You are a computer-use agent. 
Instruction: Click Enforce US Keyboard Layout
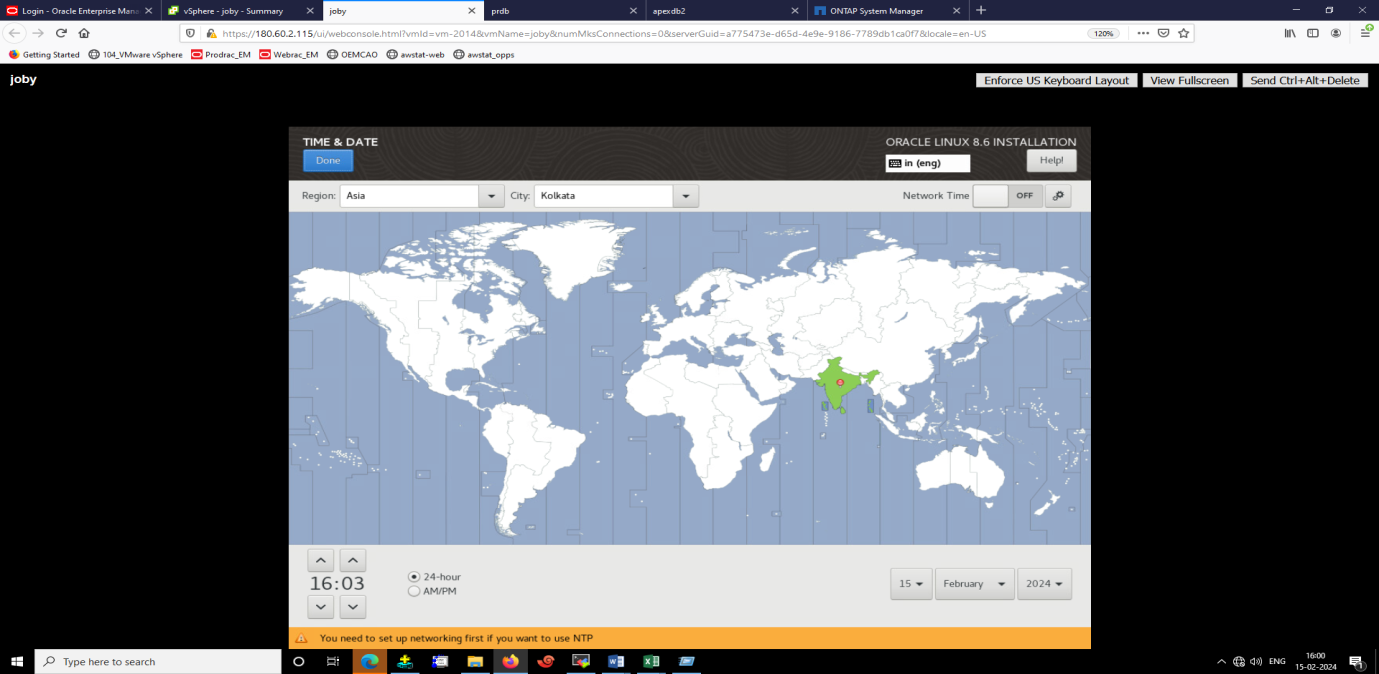click(1056, 80)
